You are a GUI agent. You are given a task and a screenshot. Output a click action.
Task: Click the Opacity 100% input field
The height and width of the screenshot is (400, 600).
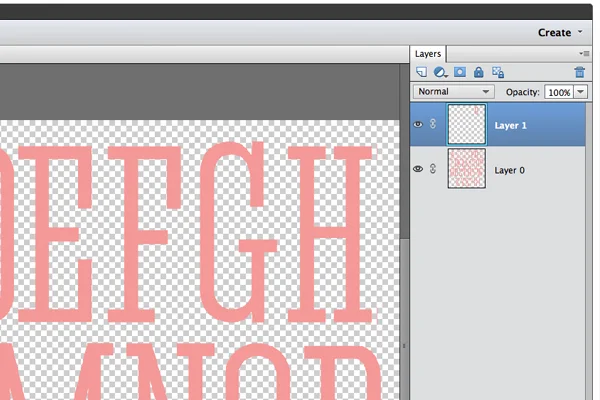[559, 92]
